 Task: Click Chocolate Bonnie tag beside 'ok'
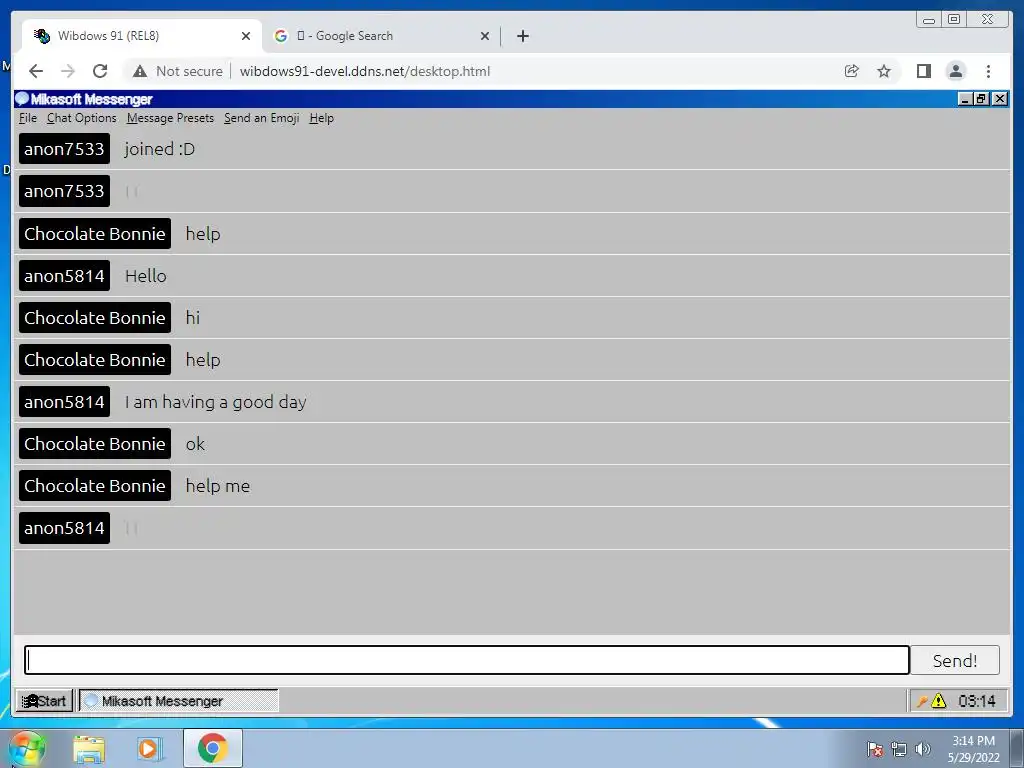[x=95, y=443]
